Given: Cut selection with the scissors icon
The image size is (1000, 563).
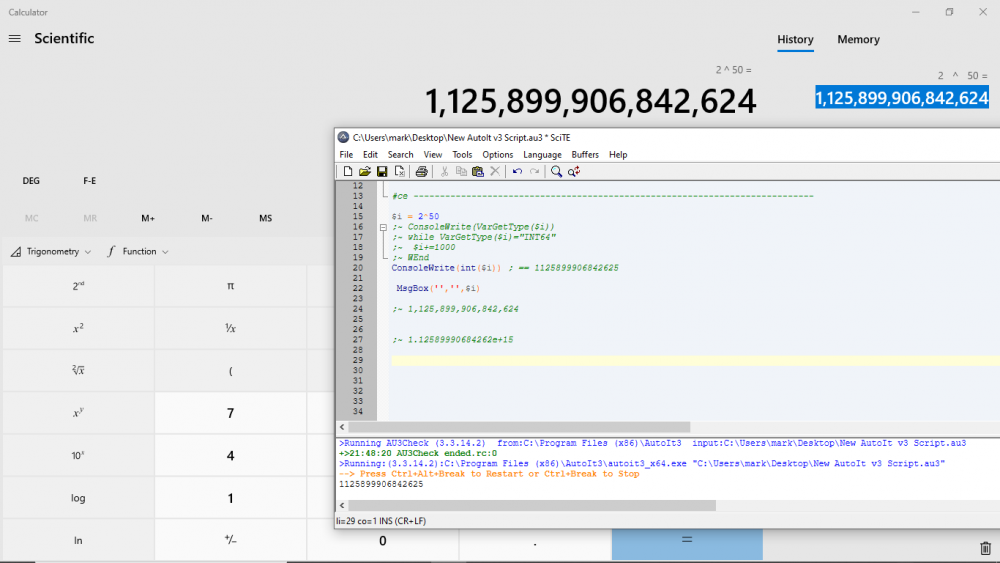Looking at the screenshot, I should pos(444,172).
